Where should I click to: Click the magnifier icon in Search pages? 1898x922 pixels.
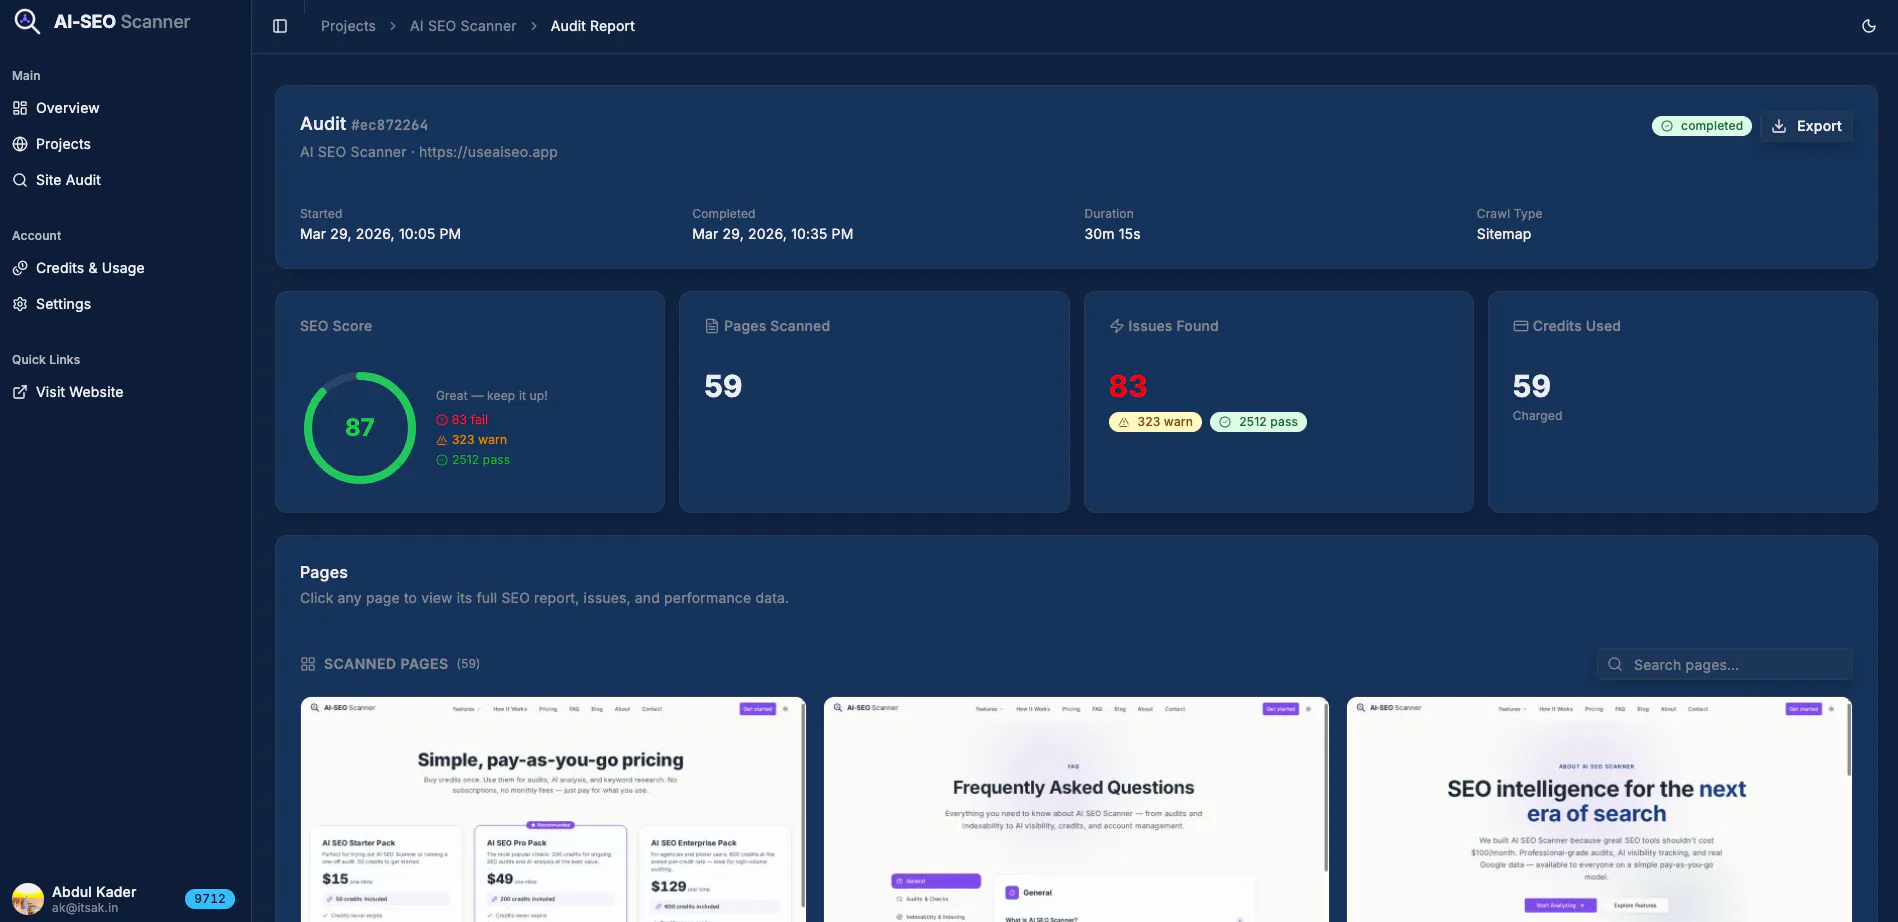point(1615,665)
